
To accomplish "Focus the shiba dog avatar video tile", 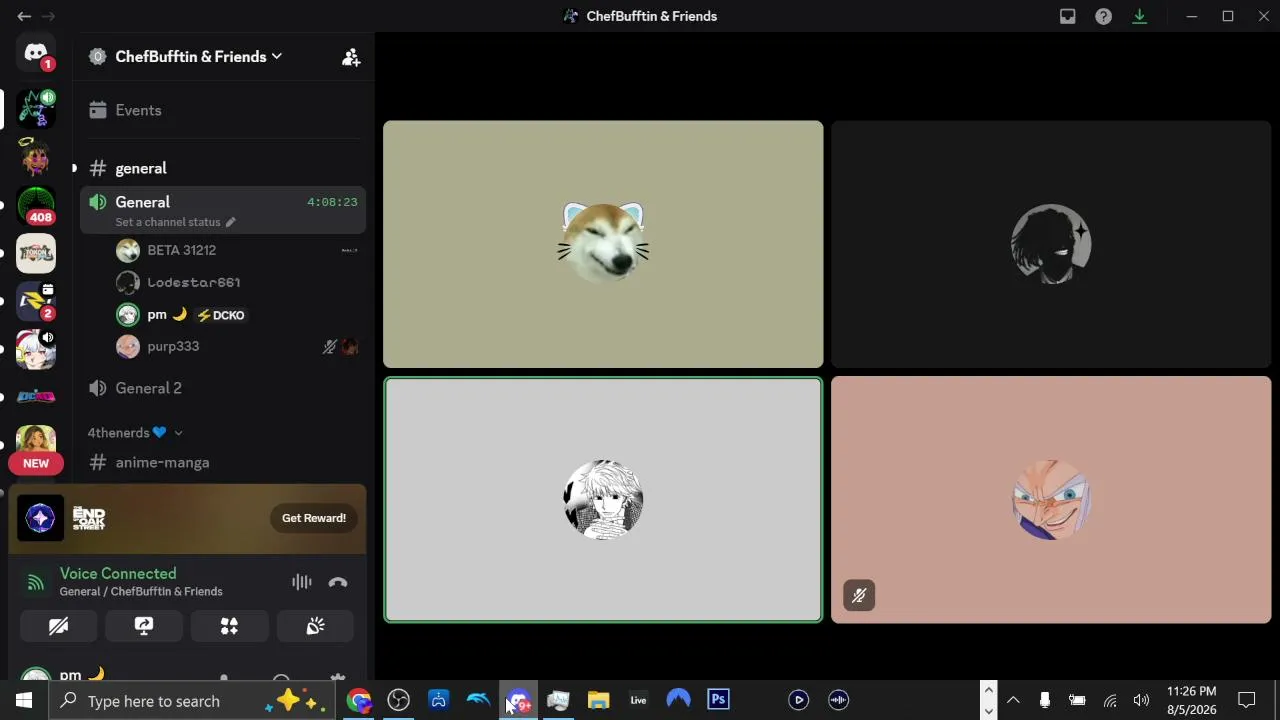I will coord(603,244).
